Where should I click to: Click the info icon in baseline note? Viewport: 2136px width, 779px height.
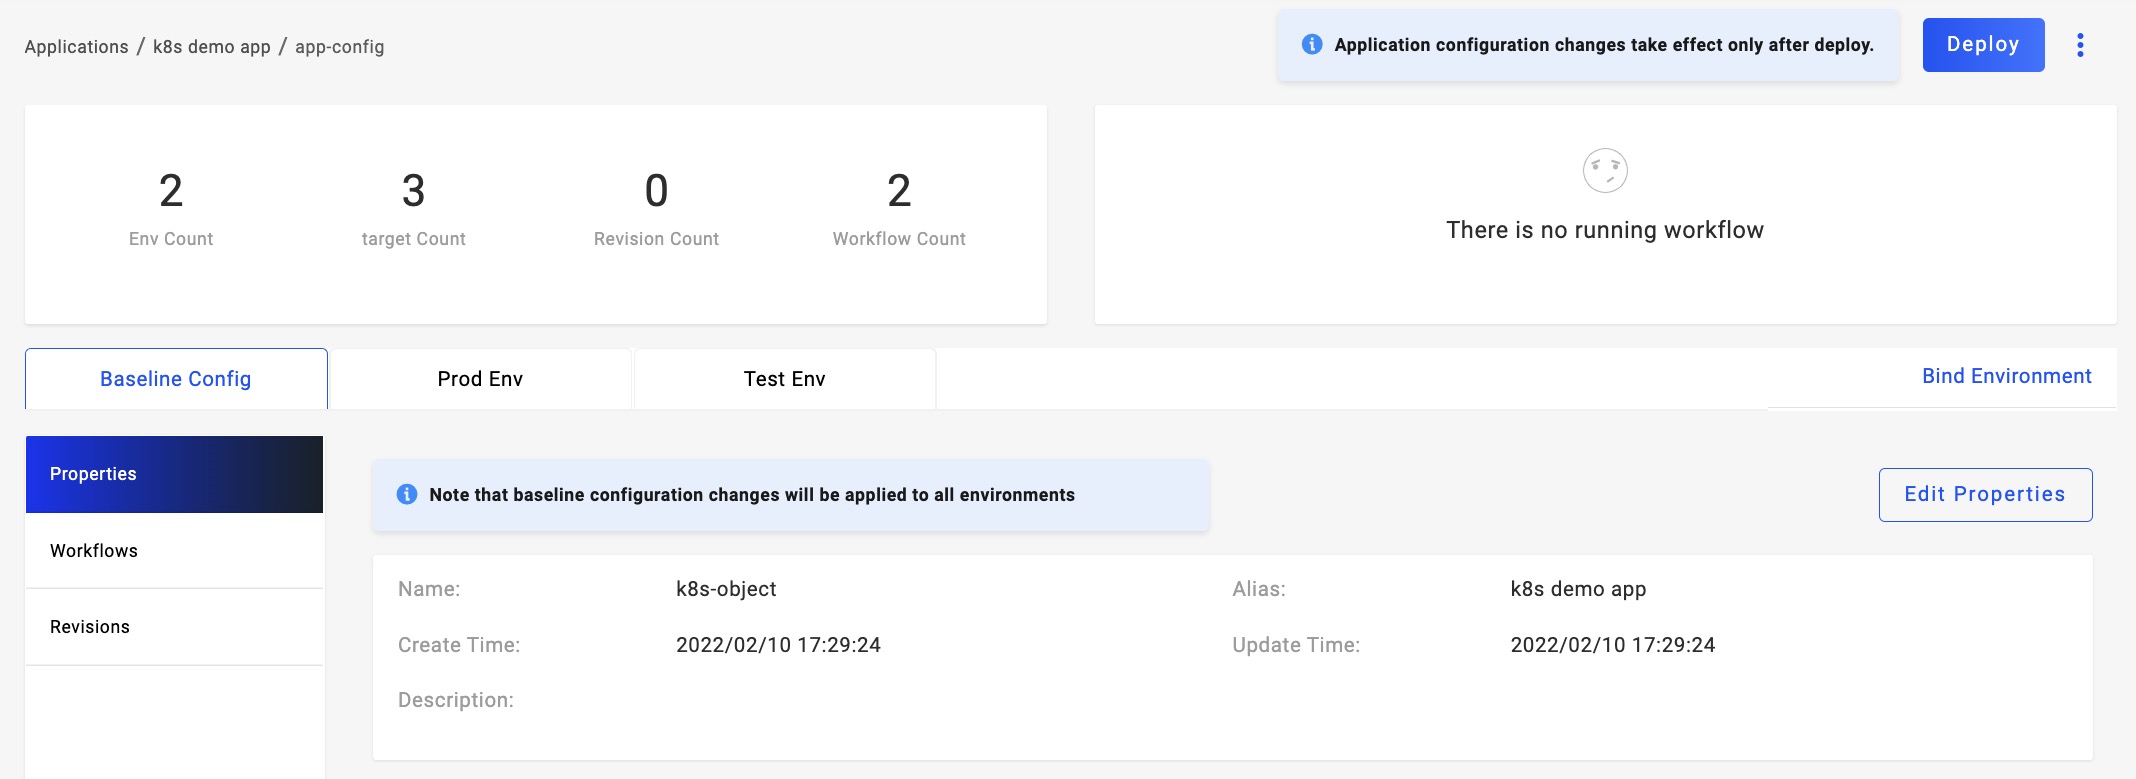point(407,494)
